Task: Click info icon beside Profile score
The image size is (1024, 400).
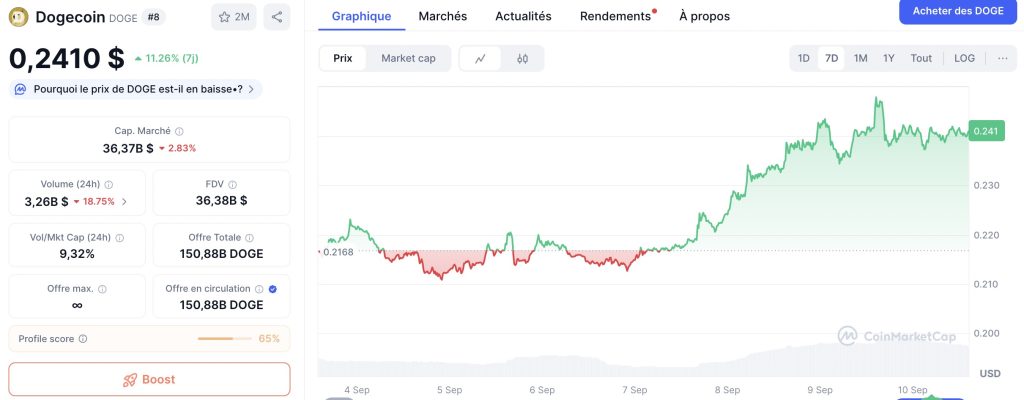Action: point(83,339)
